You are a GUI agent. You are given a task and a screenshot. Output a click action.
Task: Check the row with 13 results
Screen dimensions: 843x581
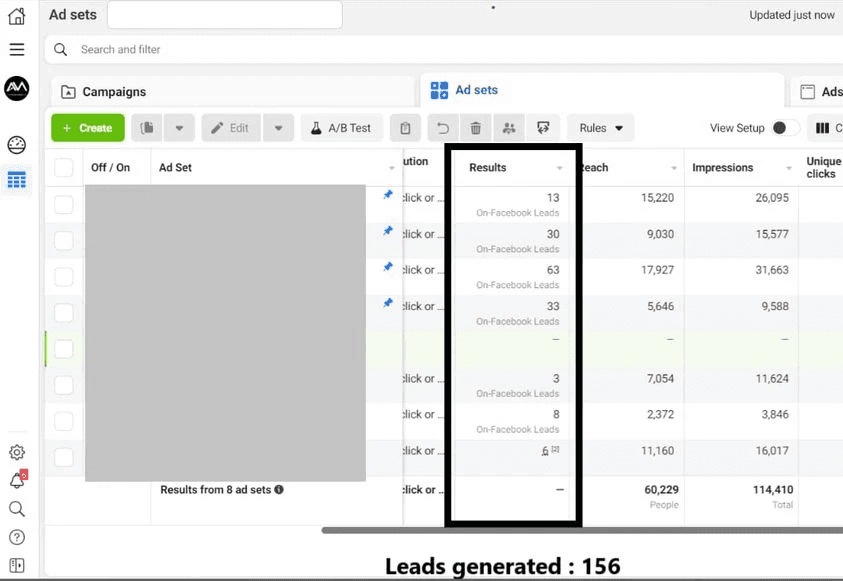[63, 204]
